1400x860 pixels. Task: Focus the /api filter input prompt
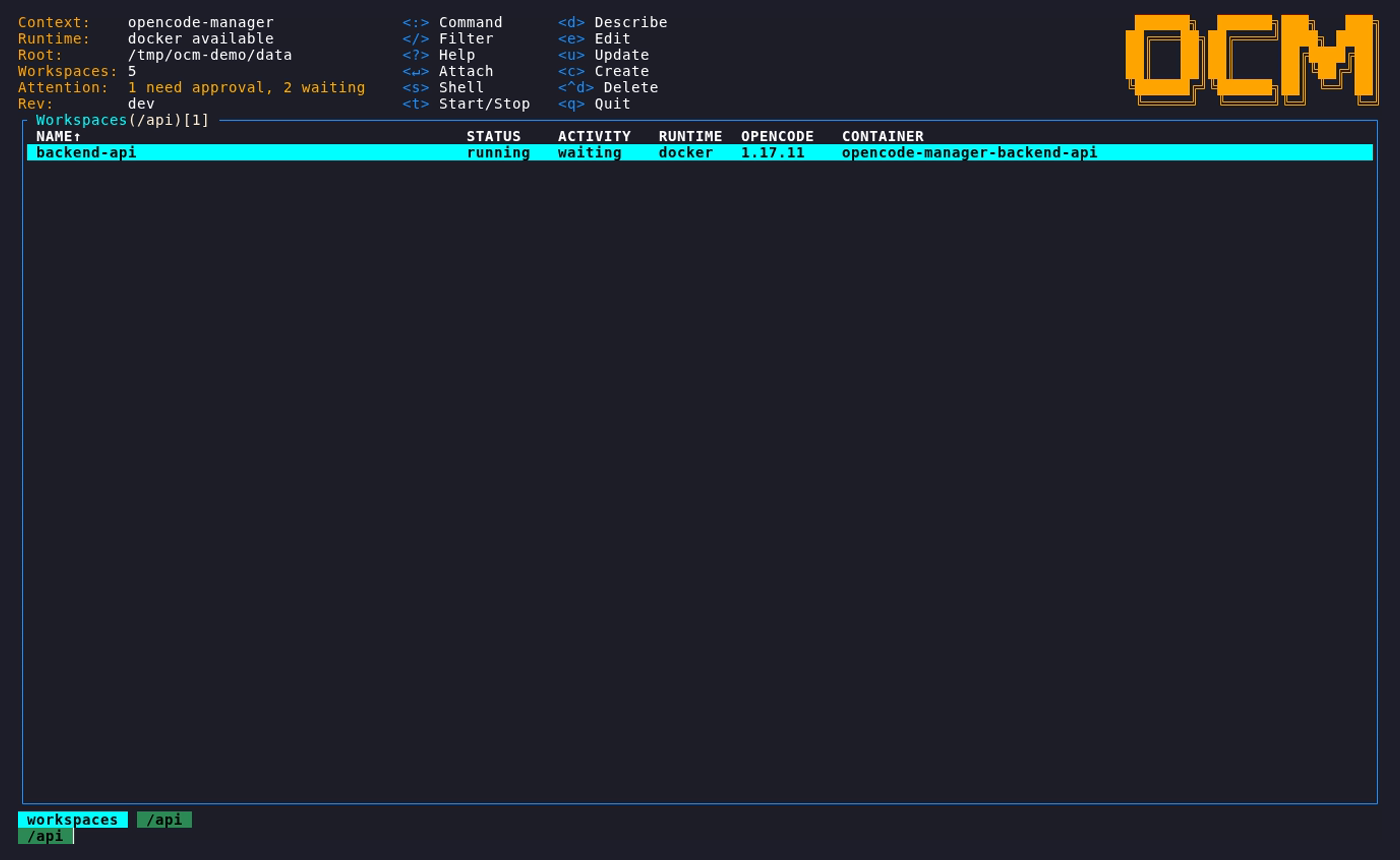coord(45,836)
